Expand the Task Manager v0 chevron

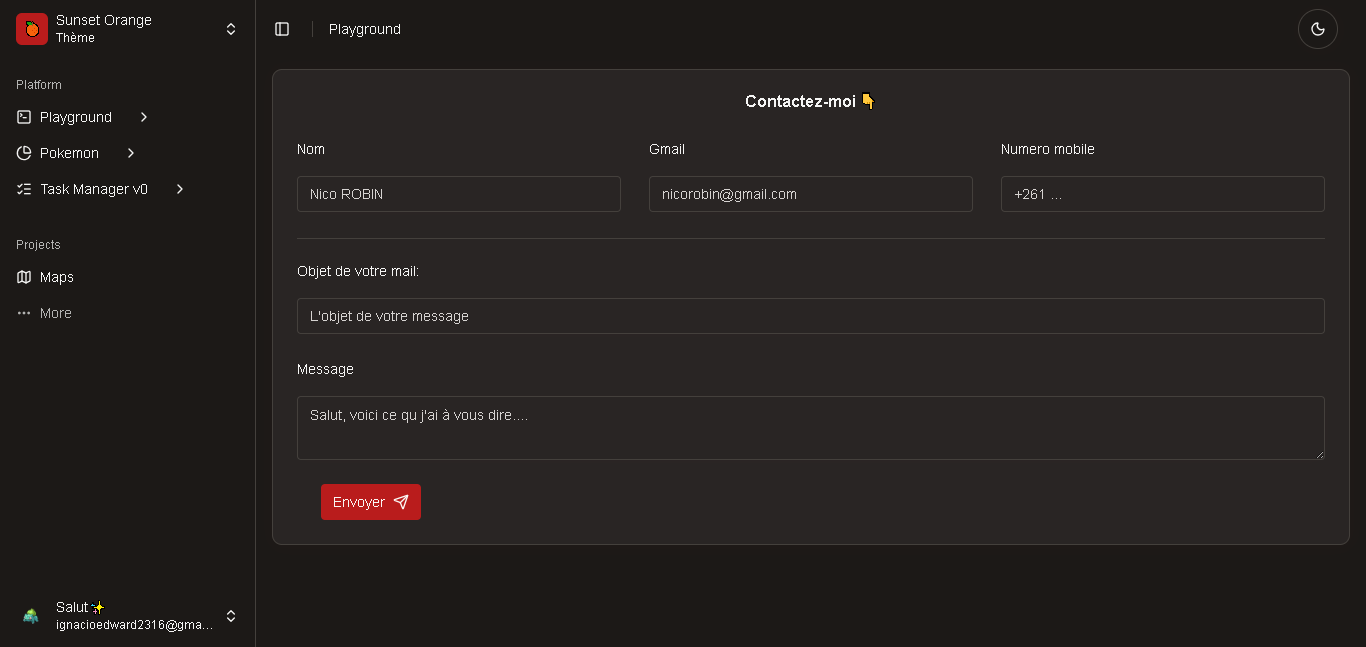point(180,189)
